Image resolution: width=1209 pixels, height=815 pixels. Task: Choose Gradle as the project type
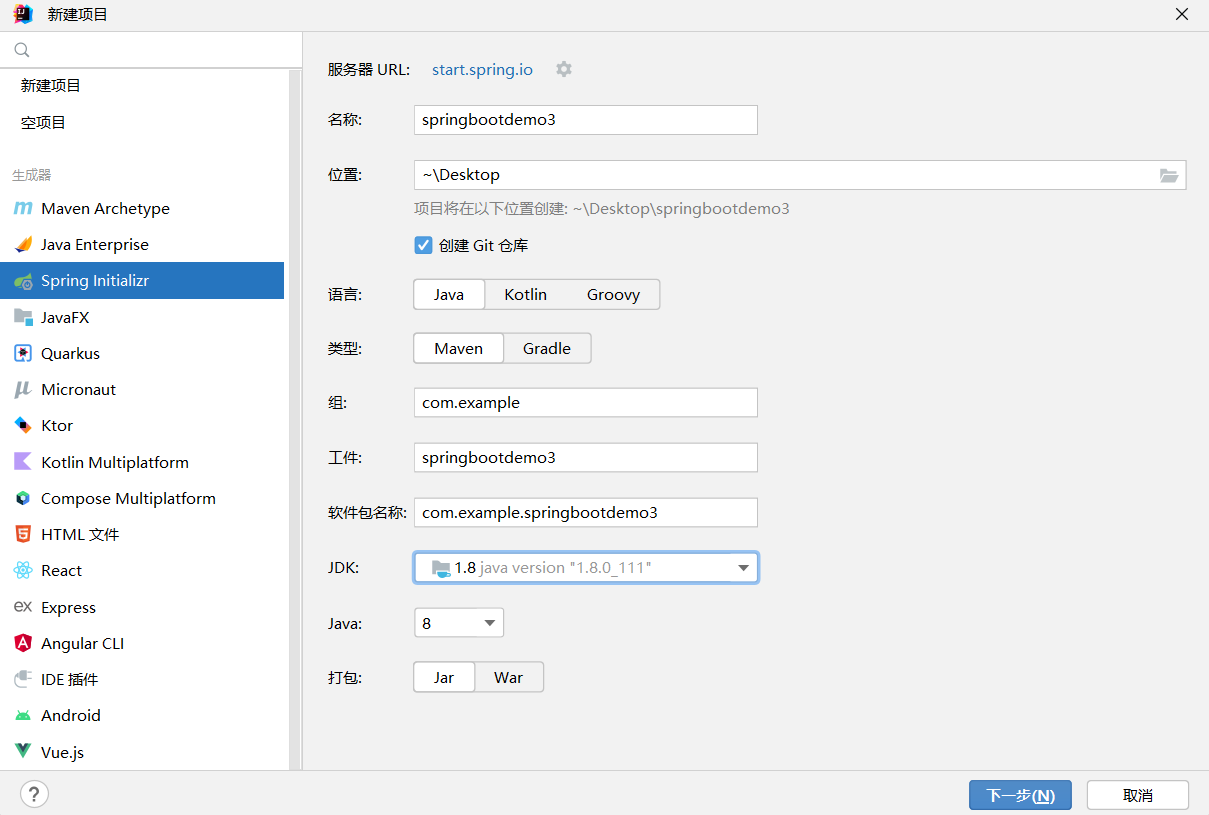pyautogui.click(x=546, y=348)
